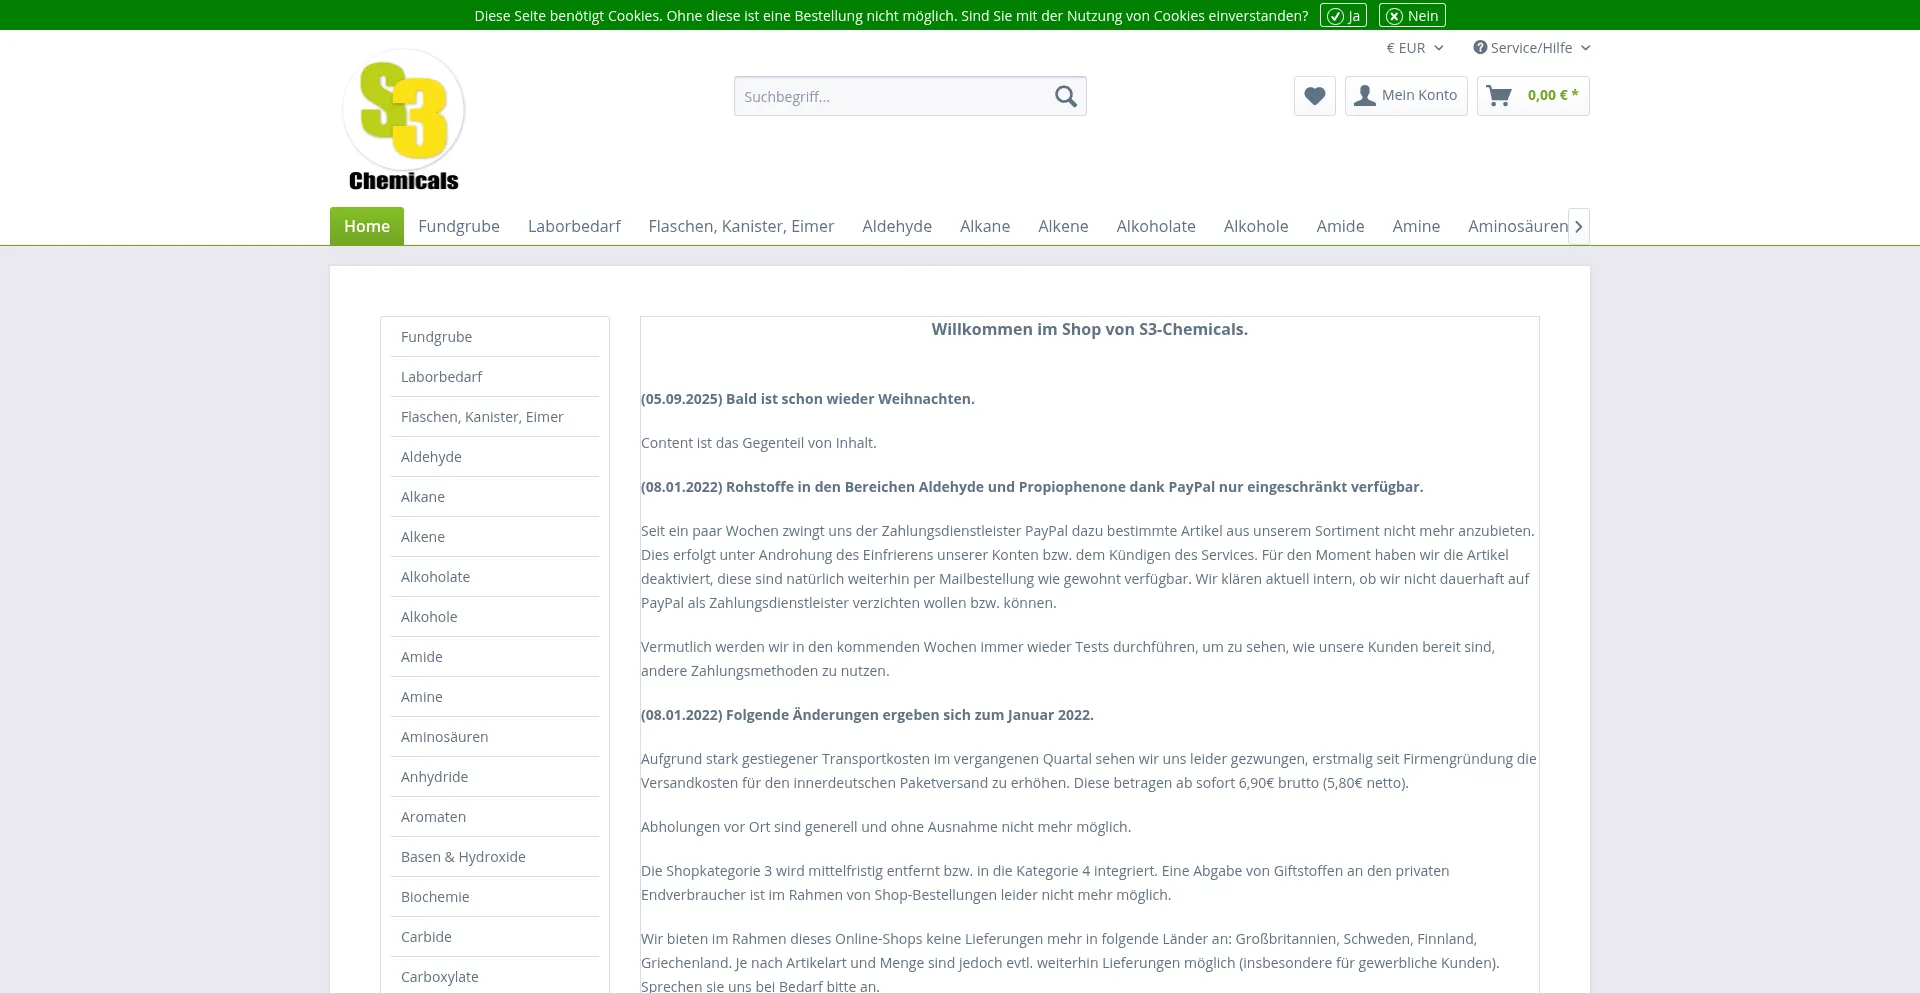Open Laborbedarf in the top navigation
Screen dimensions: 1920x993
[574, 226]
